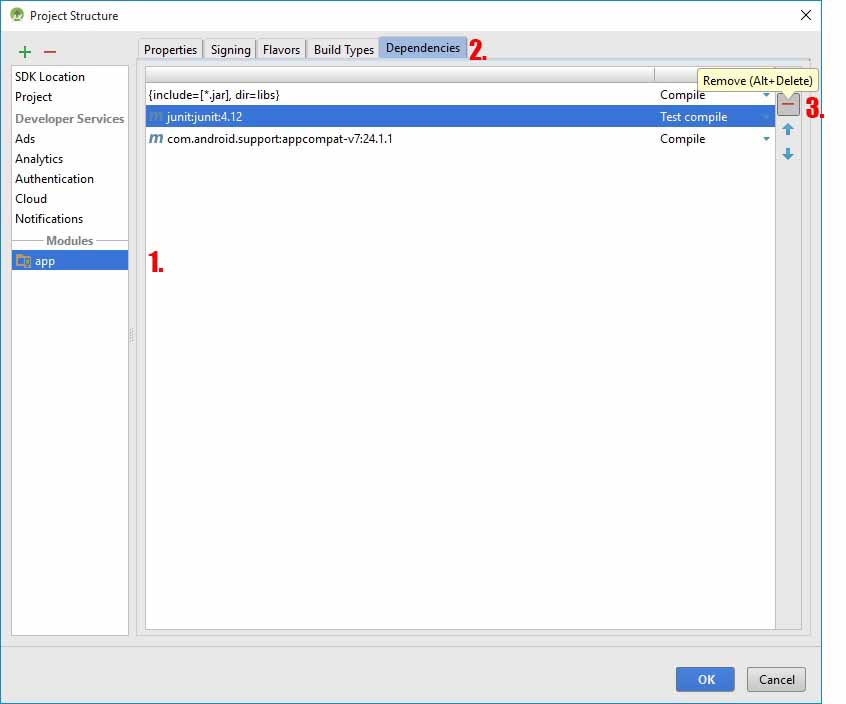
Task: Move the selected dependency down with the arrow
Action: pyautogui.click(x=788, y=153)
